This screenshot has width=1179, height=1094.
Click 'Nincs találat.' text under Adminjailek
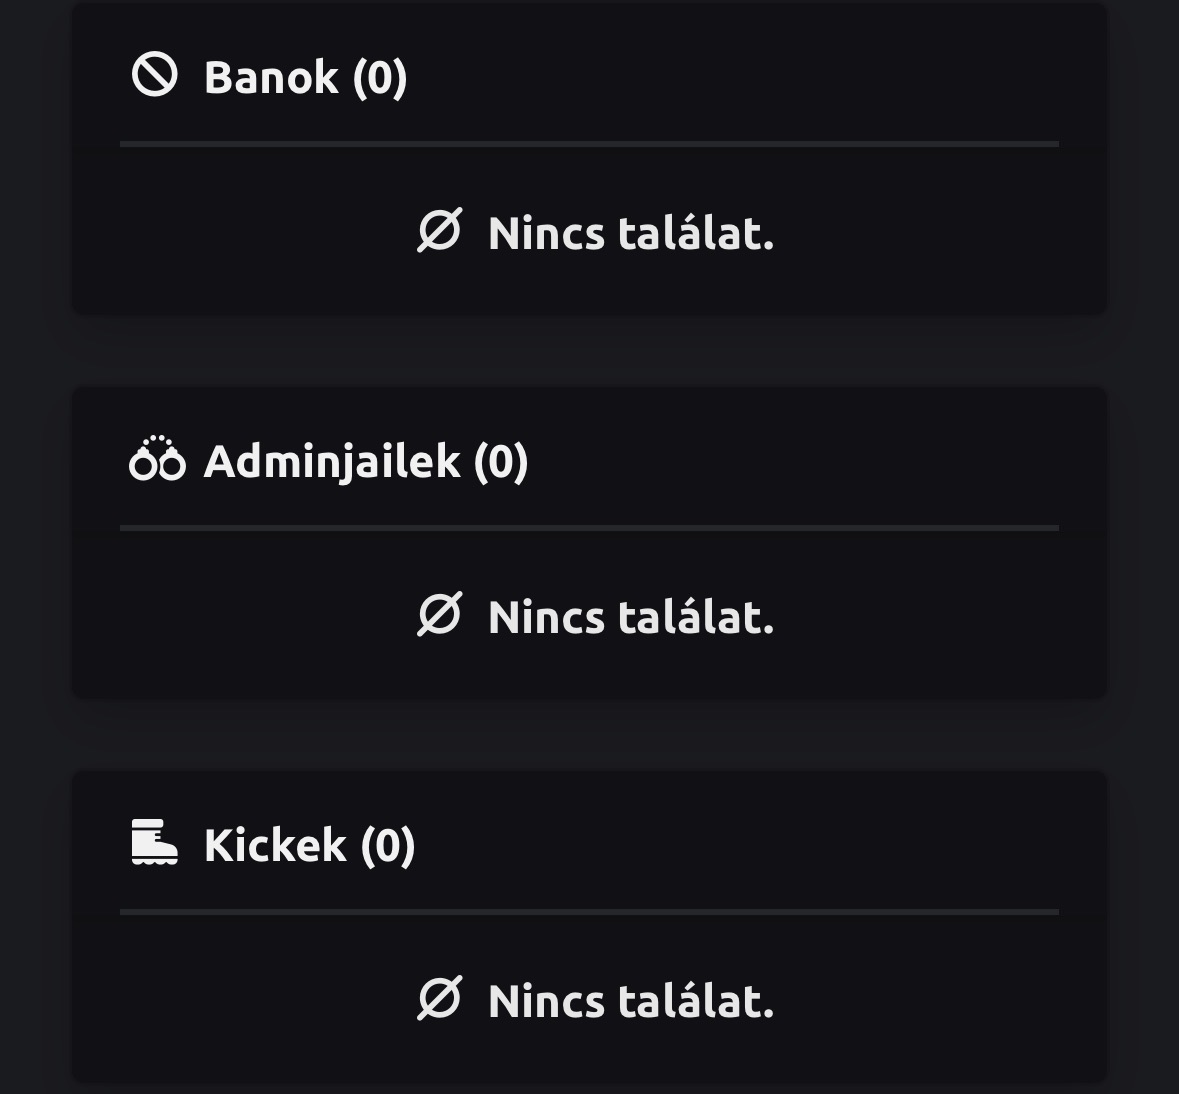coord(631,617)
